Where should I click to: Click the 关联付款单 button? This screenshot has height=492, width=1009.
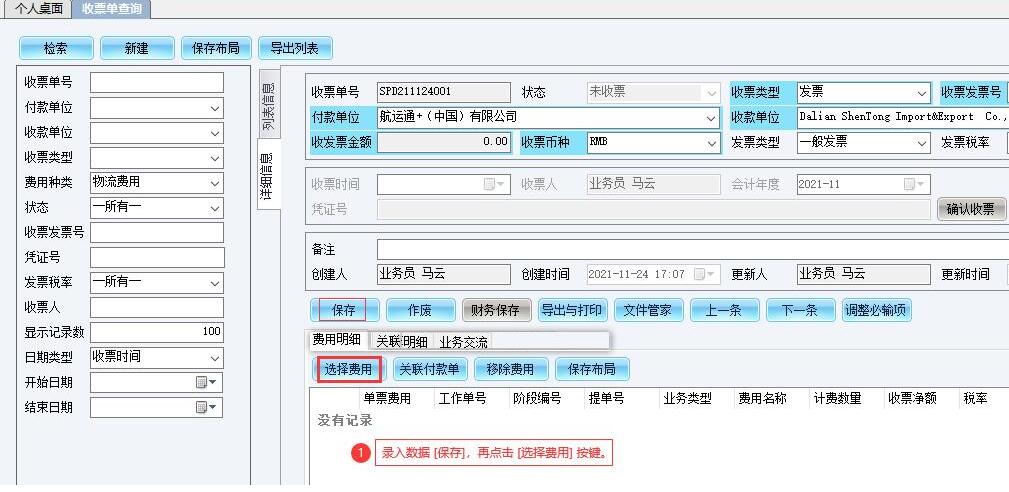[429, 369]
